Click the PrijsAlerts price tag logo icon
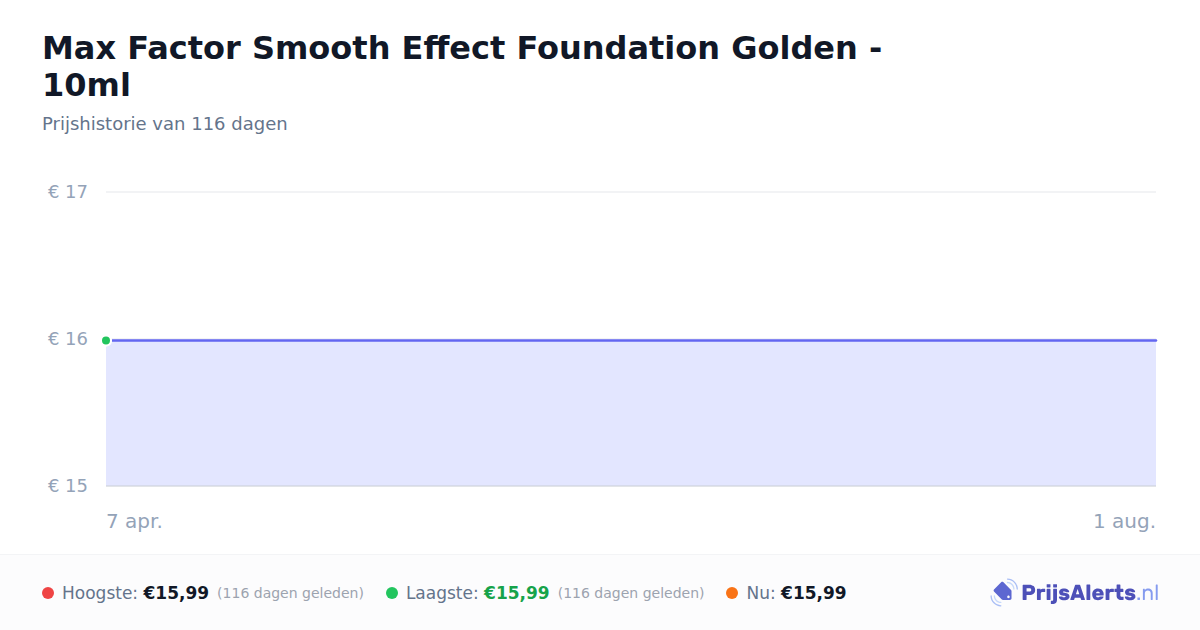1200x630 pixels. [1003, 593]
